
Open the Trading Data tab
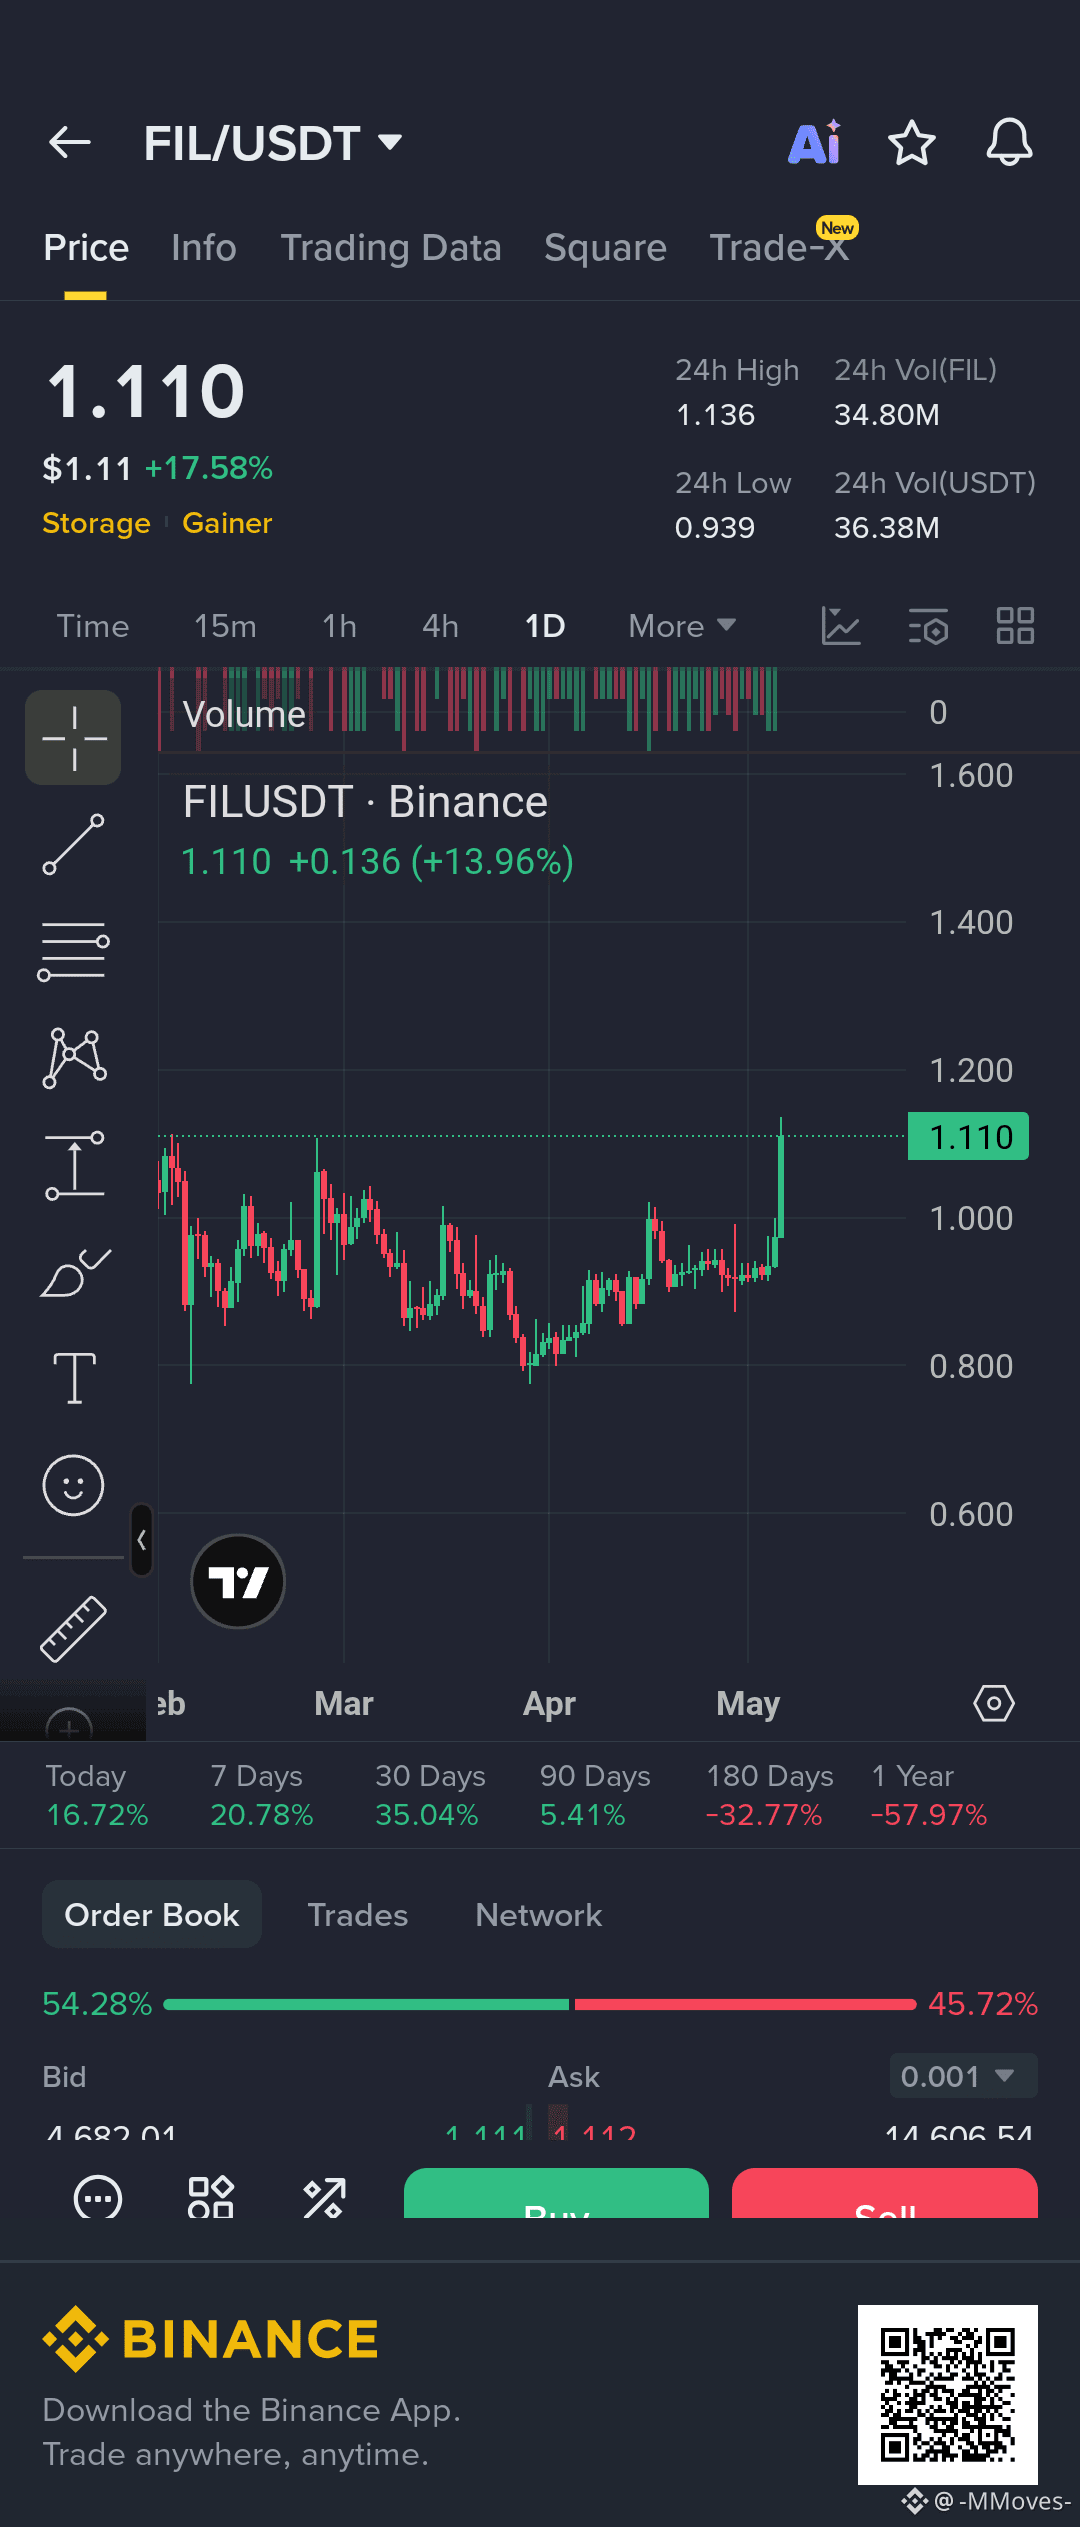(x=391, y=248)
